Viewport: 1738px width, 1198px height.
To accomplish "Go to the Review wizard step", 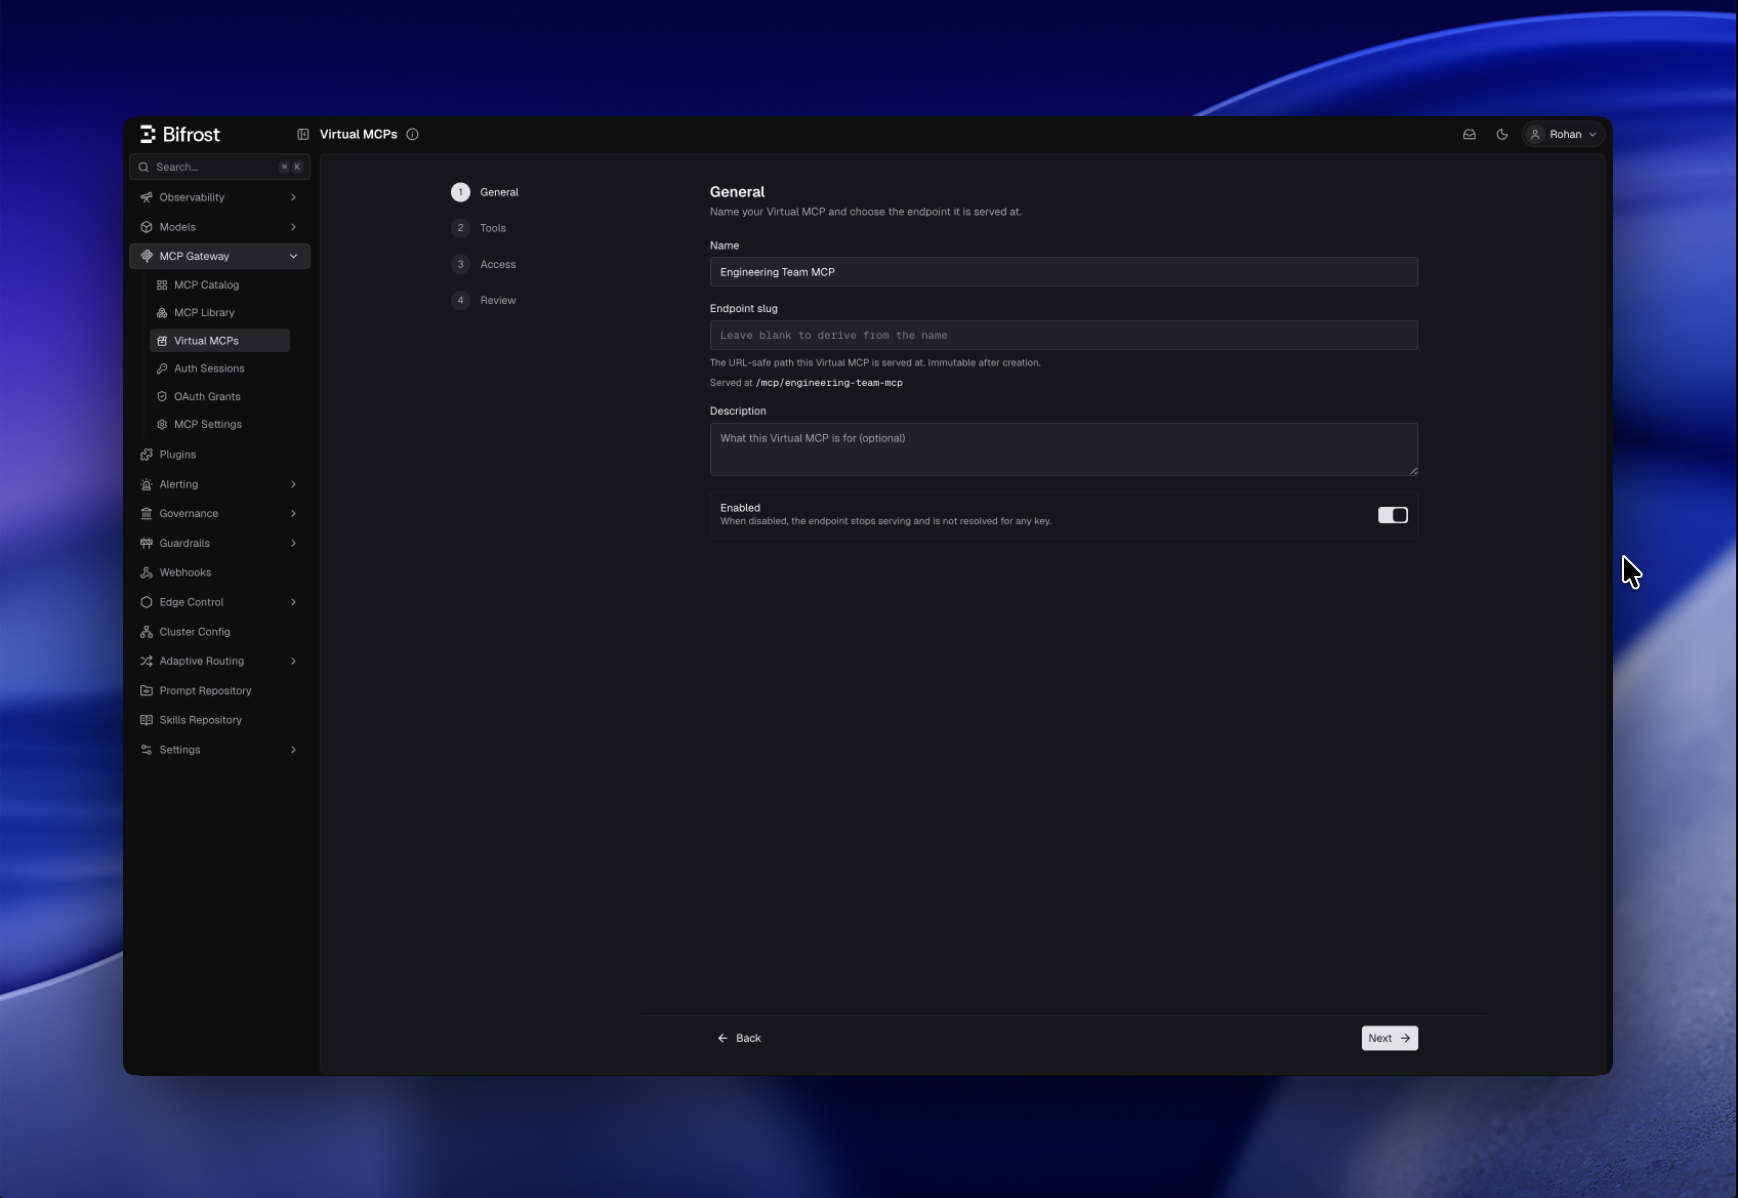I will (484, 300).
